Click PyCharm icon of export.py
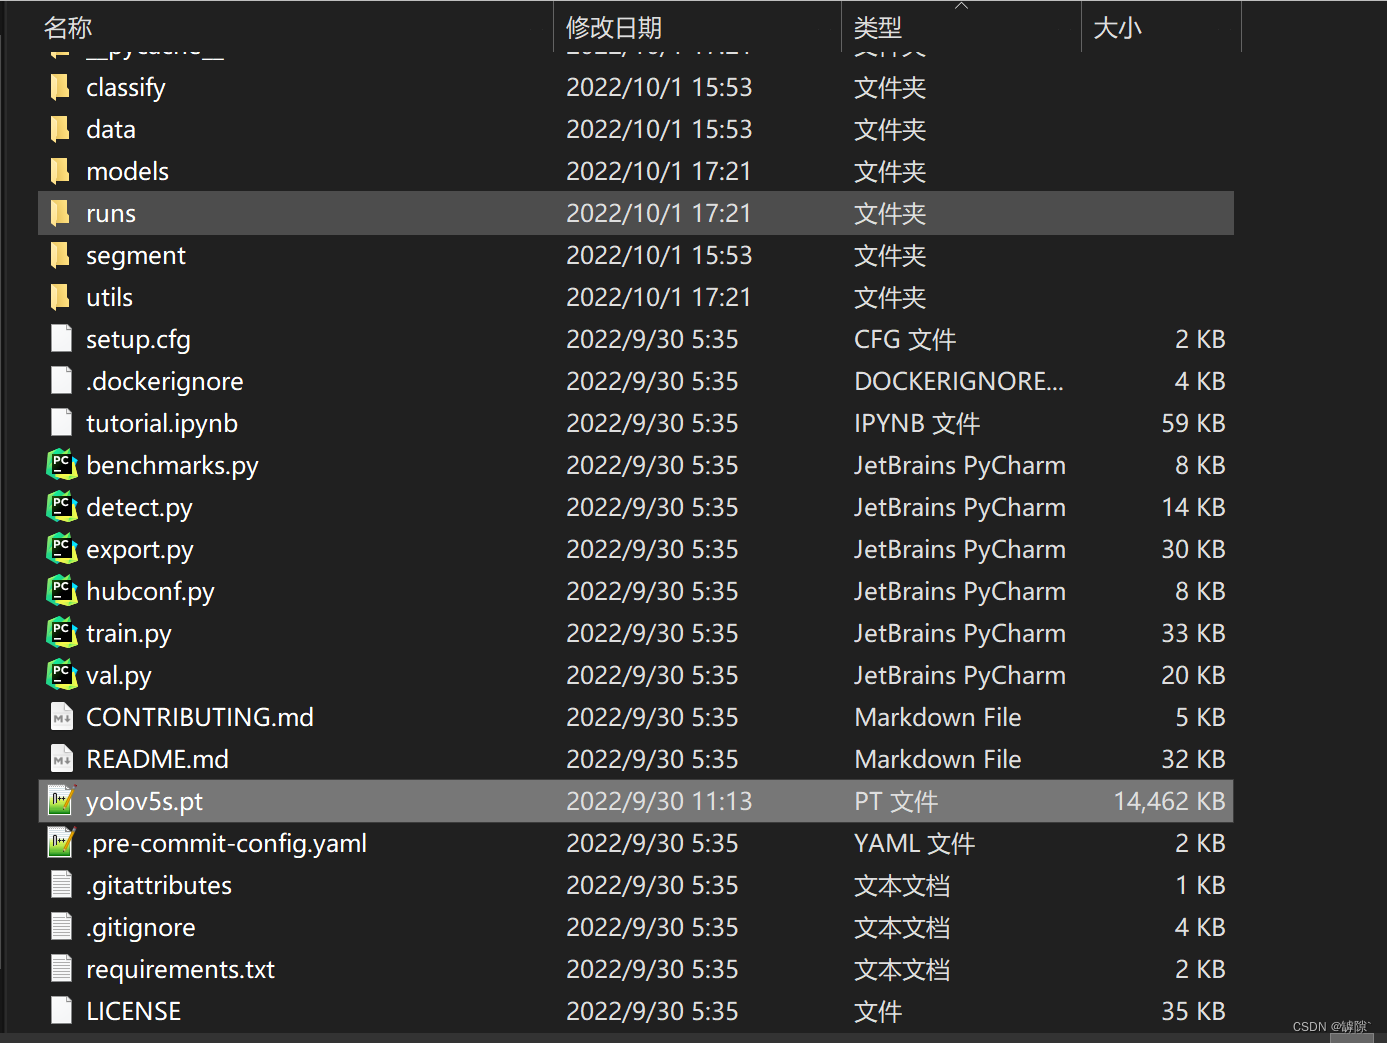 coord(62,549)
